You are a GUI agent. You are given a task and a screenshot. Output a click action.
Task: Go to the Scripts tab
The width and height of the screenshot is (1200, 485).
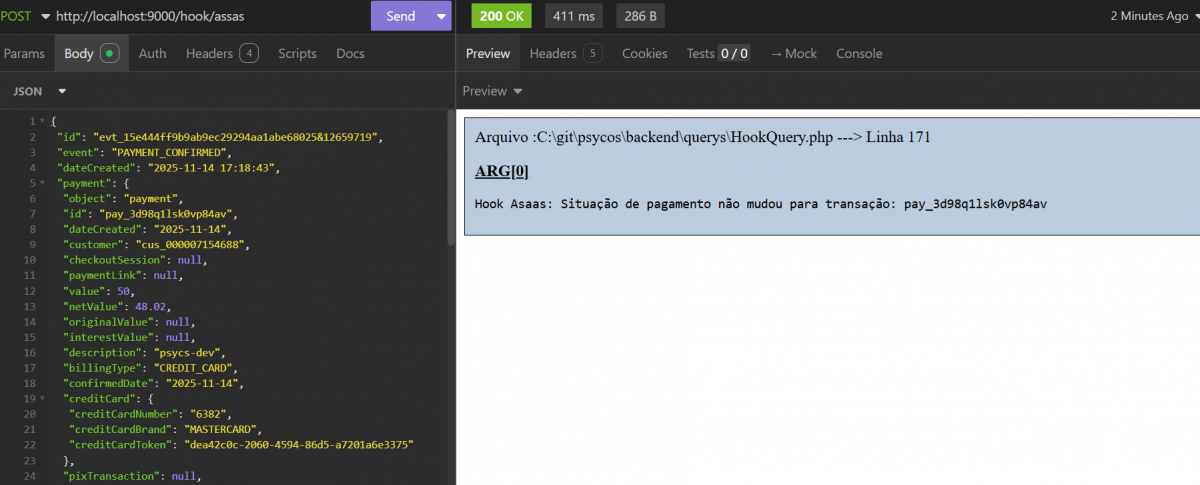click(x=297, y=54)
